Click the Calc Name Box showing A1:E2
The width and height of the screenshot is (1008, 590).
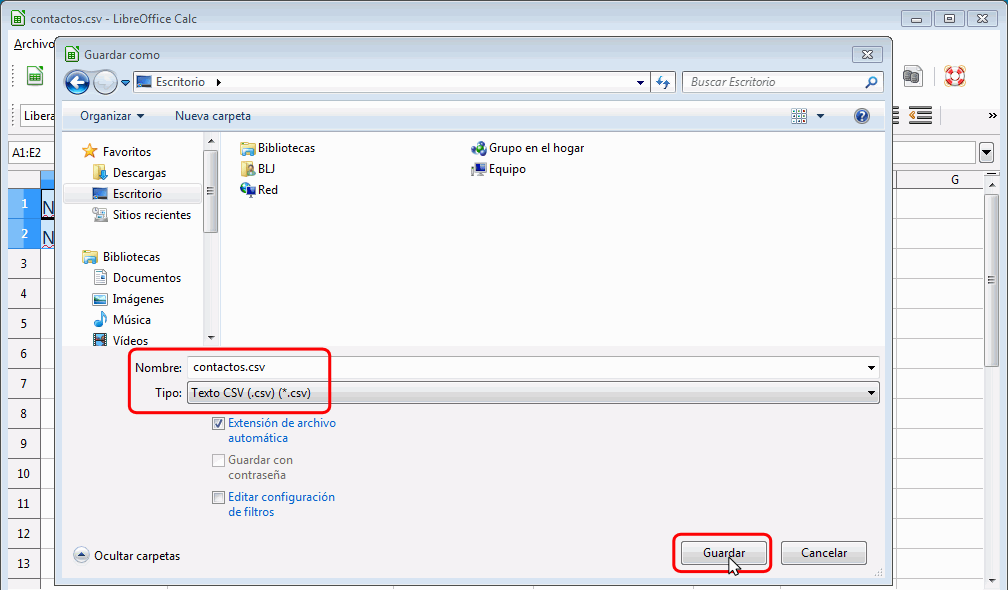tap(31, 152)
